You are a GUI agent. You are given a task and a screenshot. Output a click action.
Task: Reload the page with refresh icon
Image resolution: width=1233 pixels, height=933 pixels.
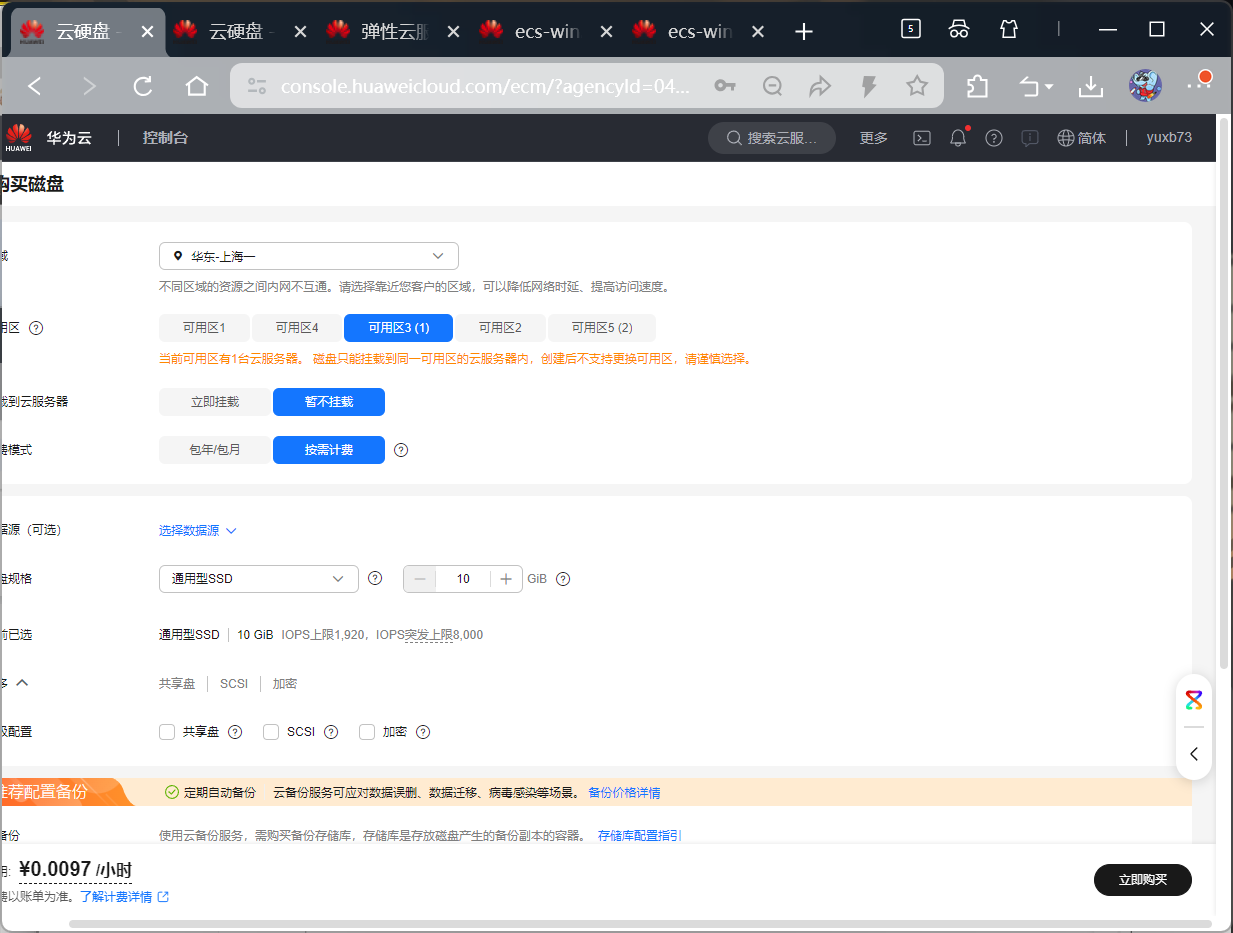(x=143, y=86)
